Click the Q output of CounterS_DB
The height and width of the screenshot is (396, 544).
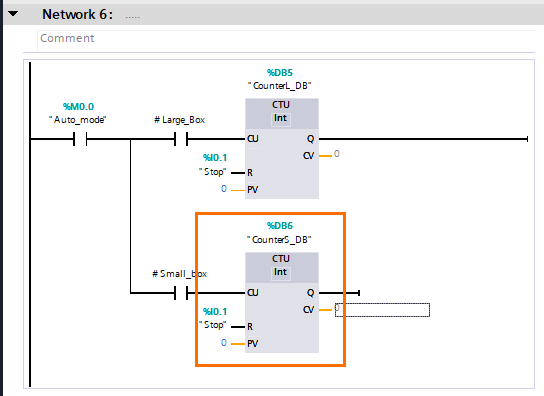[x=311, y=293]
